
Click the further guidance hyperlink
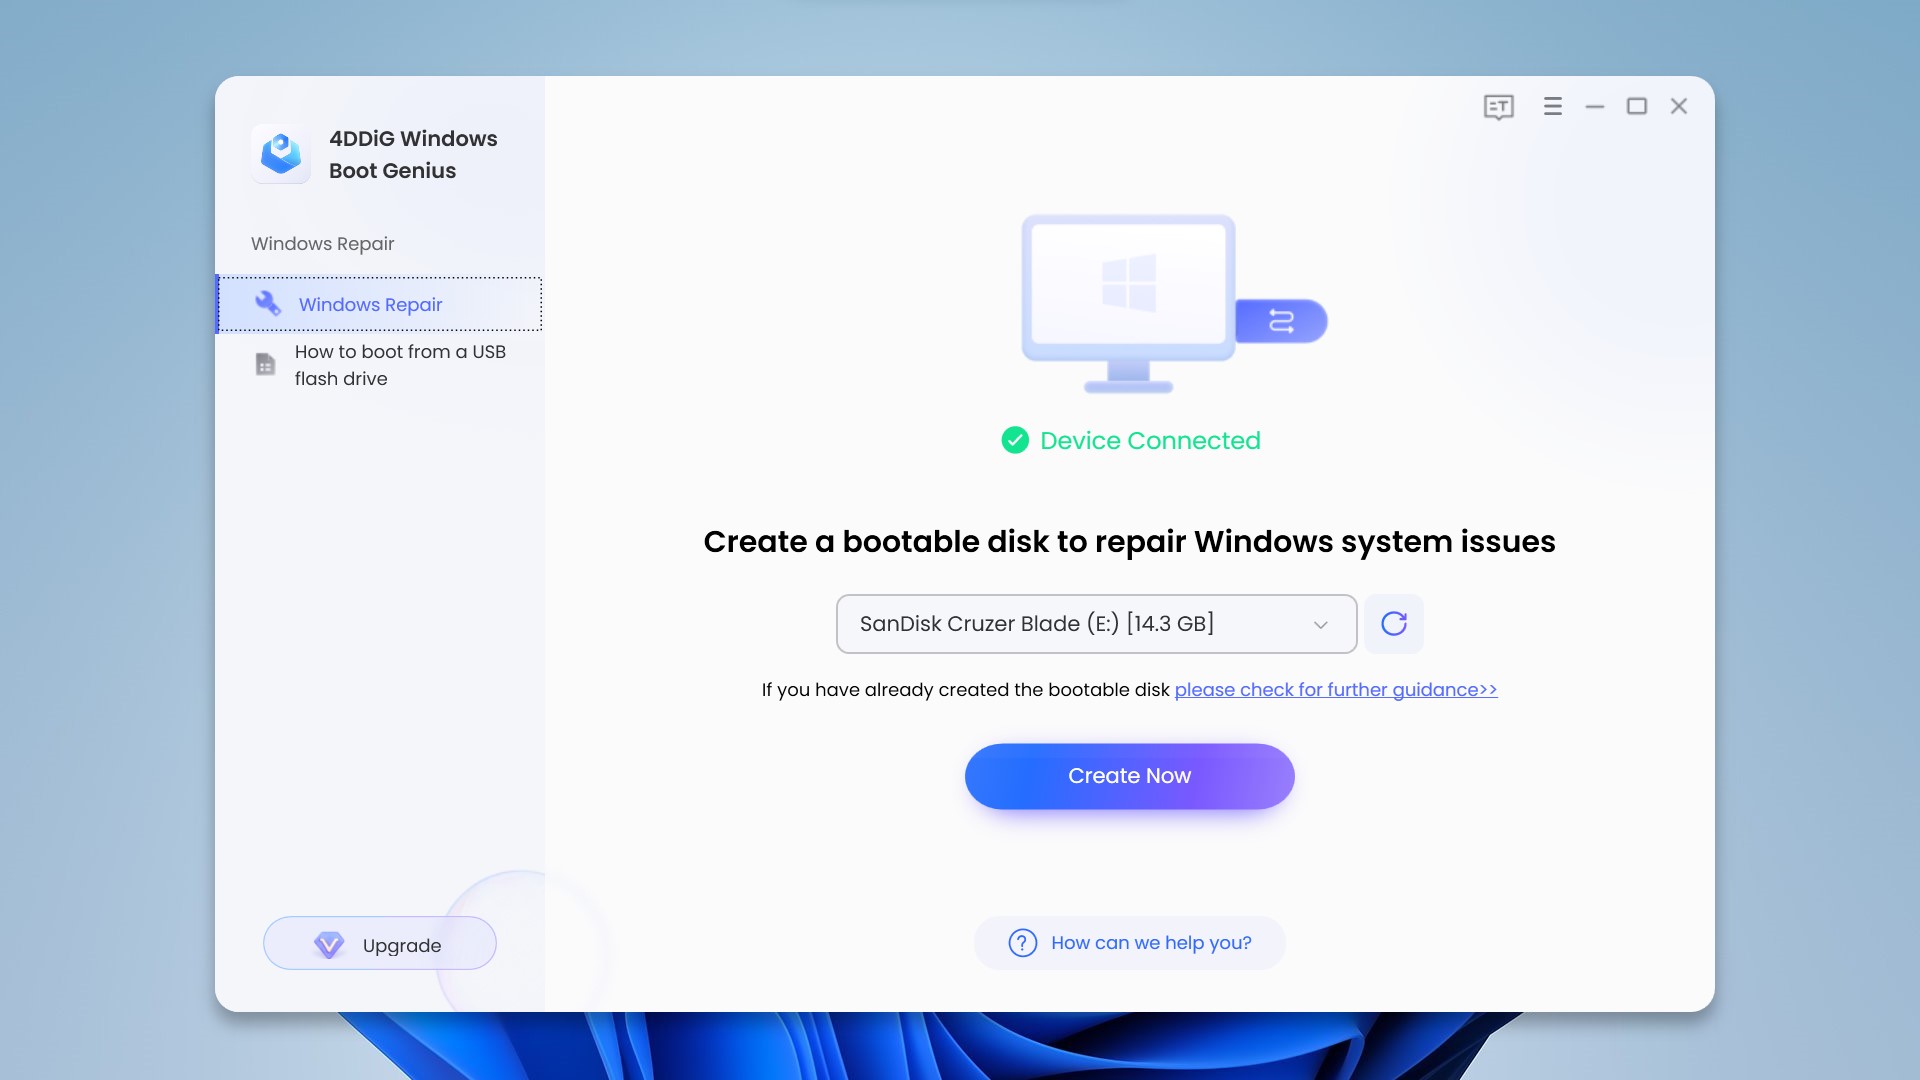click(1335, 688)
